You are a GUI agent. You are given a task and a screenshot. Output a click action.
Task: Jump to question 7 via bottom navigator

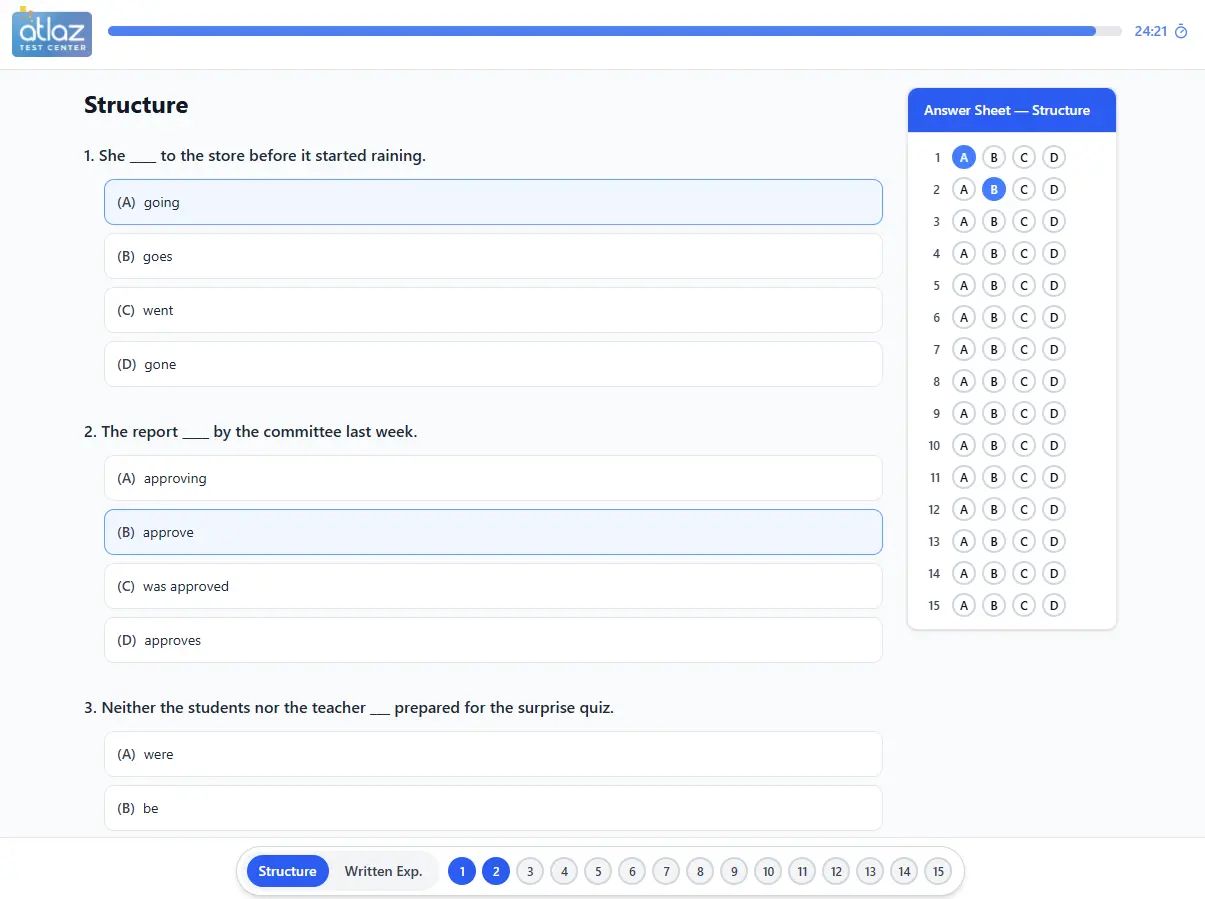666,871
